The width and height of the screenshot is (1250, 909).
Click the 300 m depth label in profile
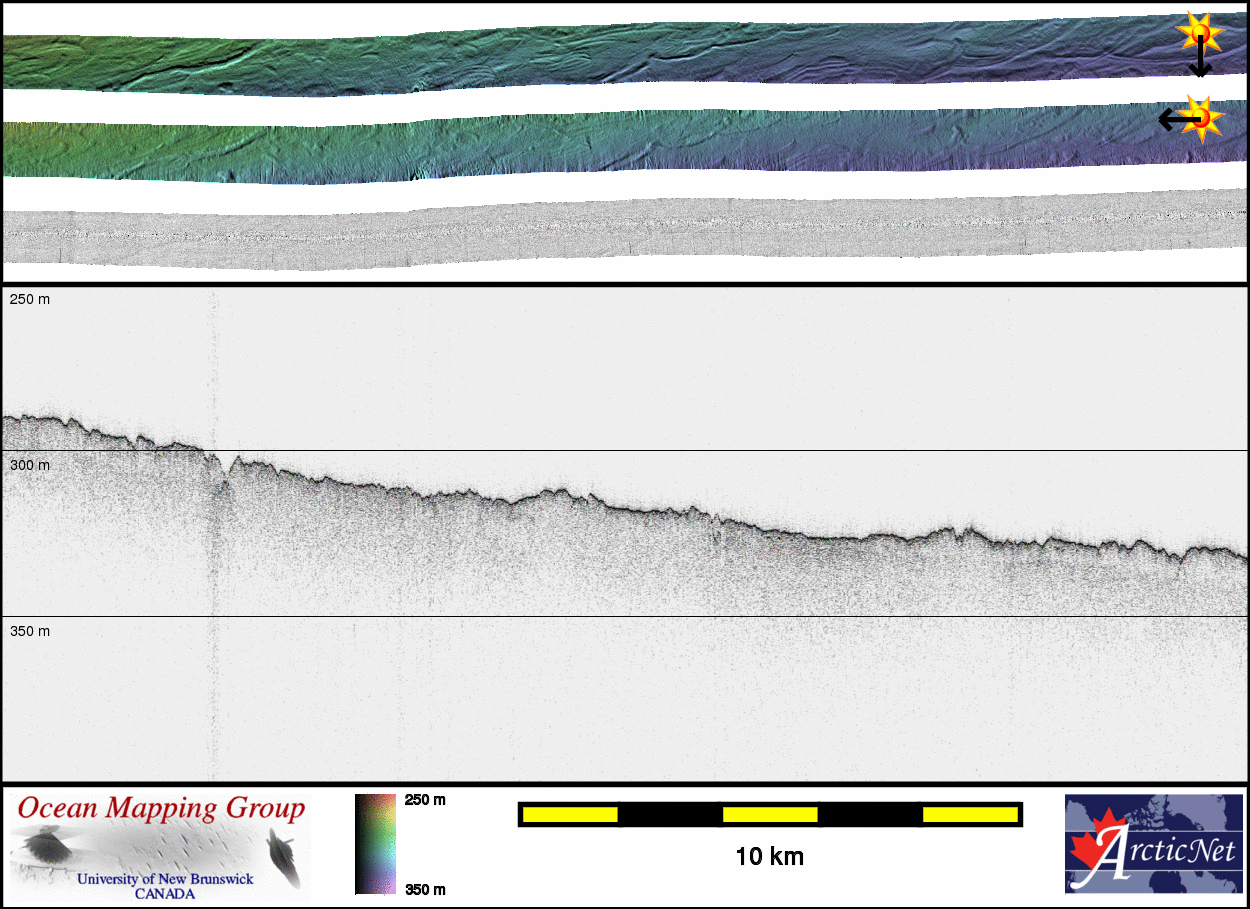[30, 465]
